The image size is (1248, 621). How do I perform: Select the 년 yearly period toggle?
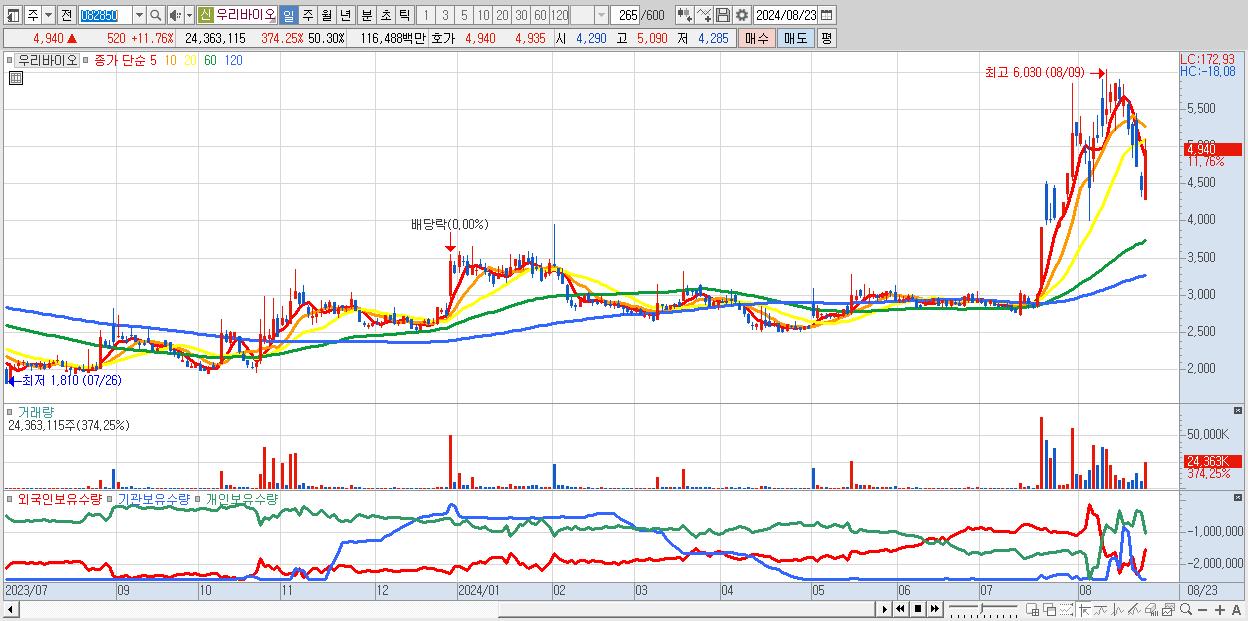pyautogui.click(x=345, y=15)
